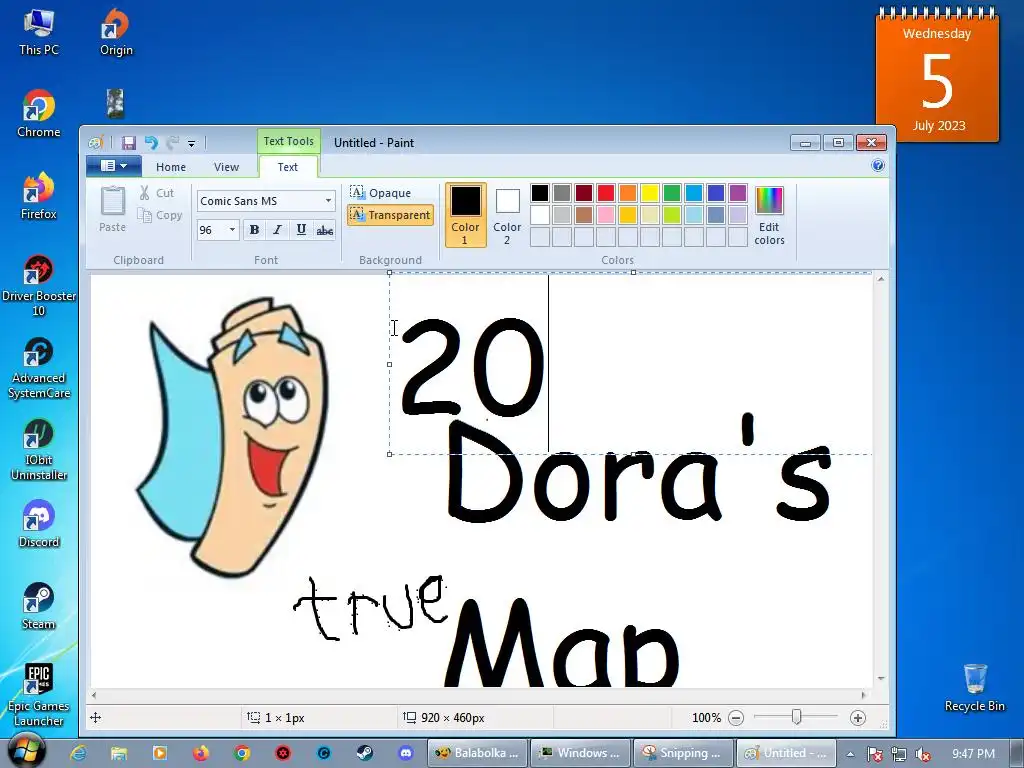
Task: Click the Windows Start button
Action: click(27, 752)
